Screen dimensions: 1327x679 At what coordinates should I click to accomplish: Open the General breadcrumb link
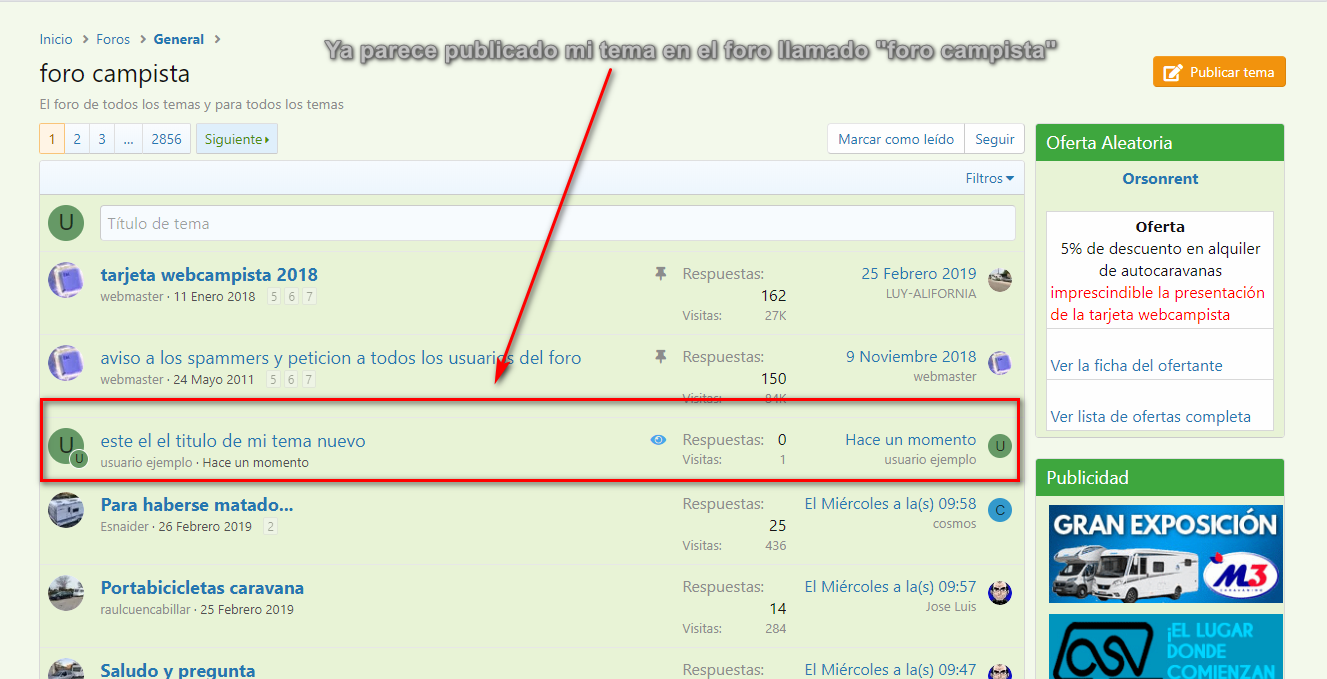tap(179, 39)
